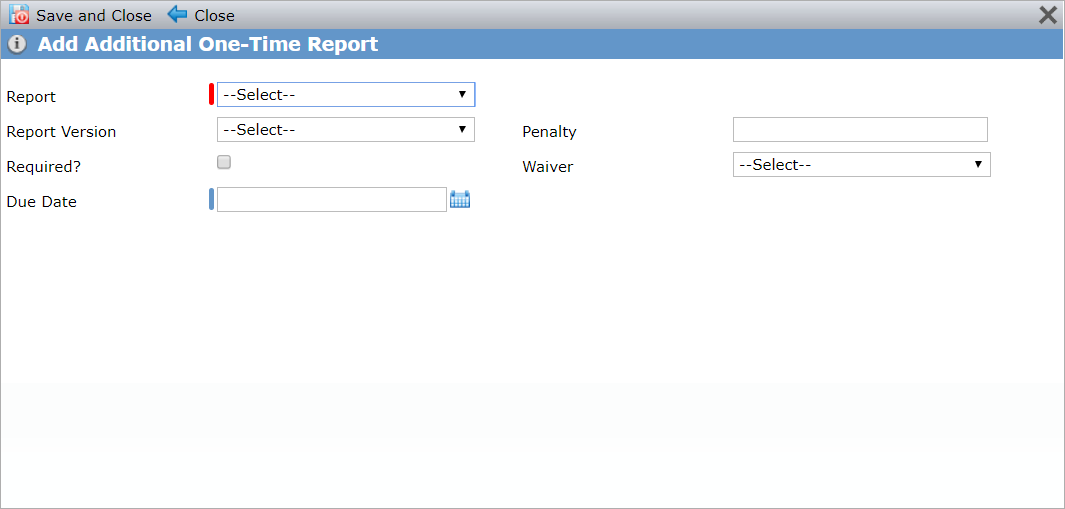Click the "Penalty" label
This screenshot has height=509, width=1065.
pos(549,132)
